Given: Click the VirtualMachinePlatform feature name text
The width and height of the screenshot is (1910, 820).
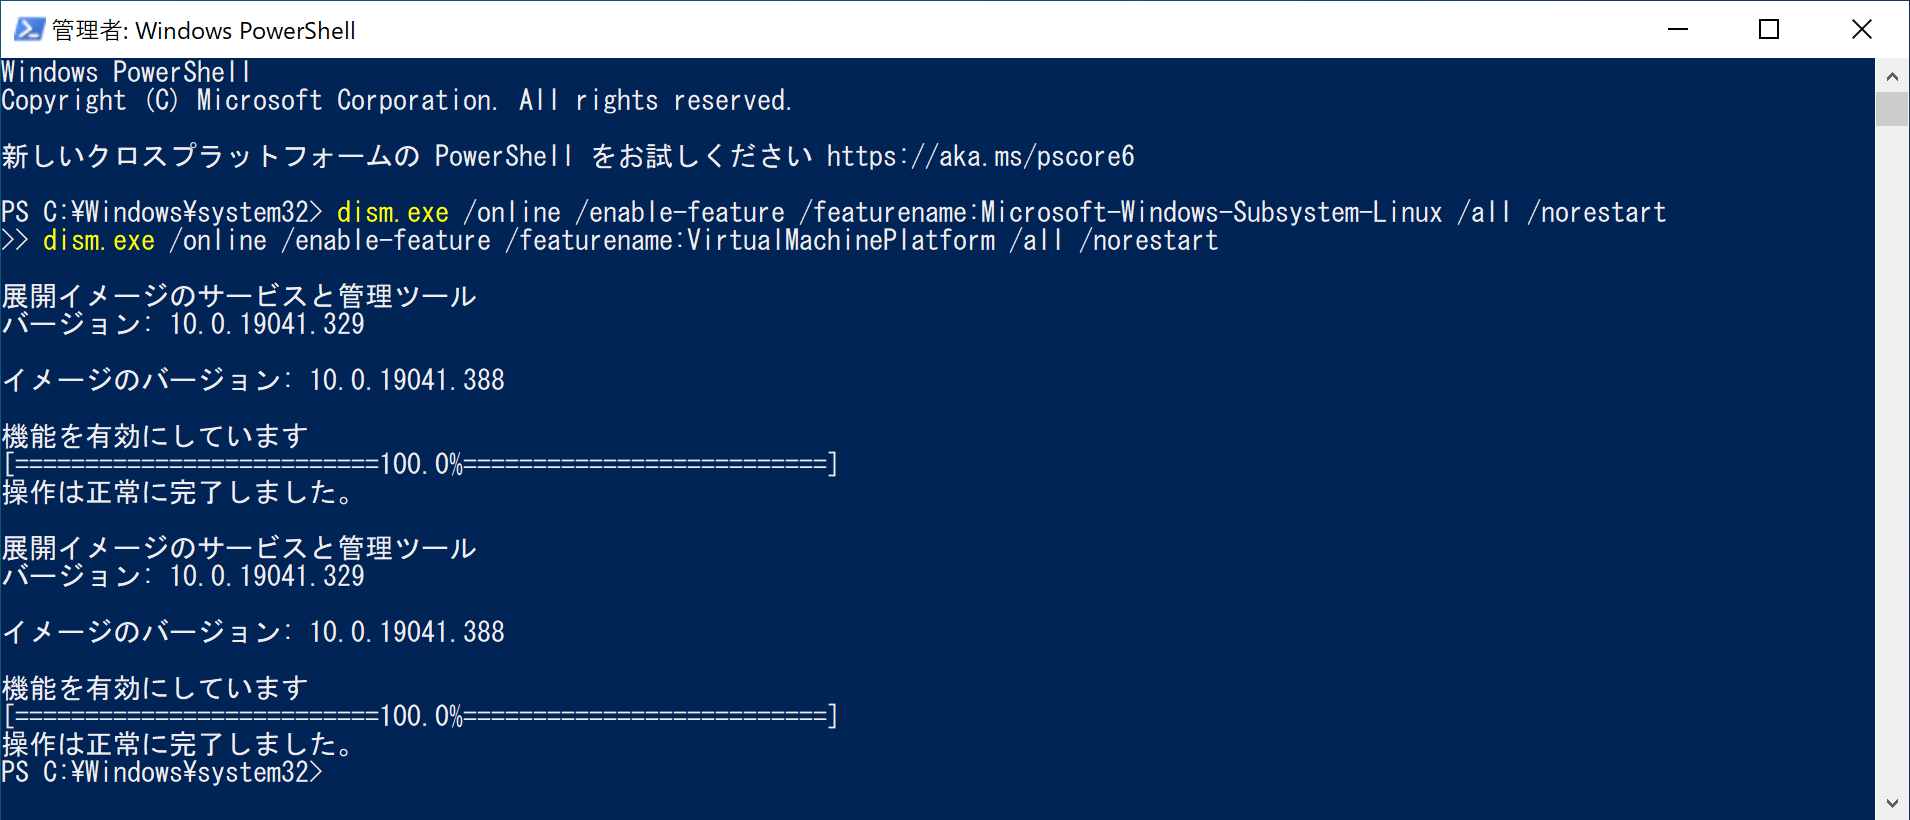Looking at the screenshot, I should [840, 241].
